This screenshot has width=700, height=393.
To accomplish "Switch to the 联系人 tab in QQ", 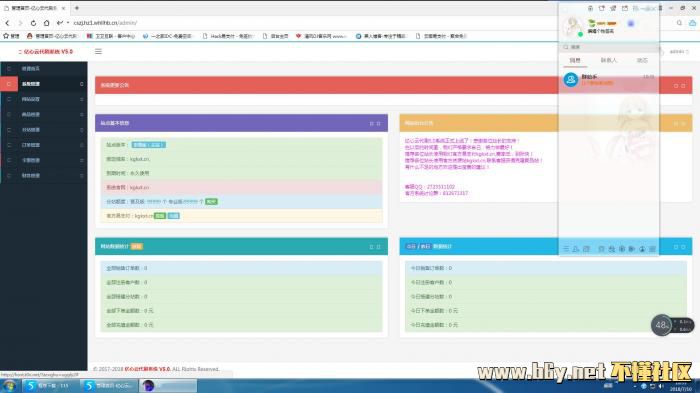I will 608,60.
